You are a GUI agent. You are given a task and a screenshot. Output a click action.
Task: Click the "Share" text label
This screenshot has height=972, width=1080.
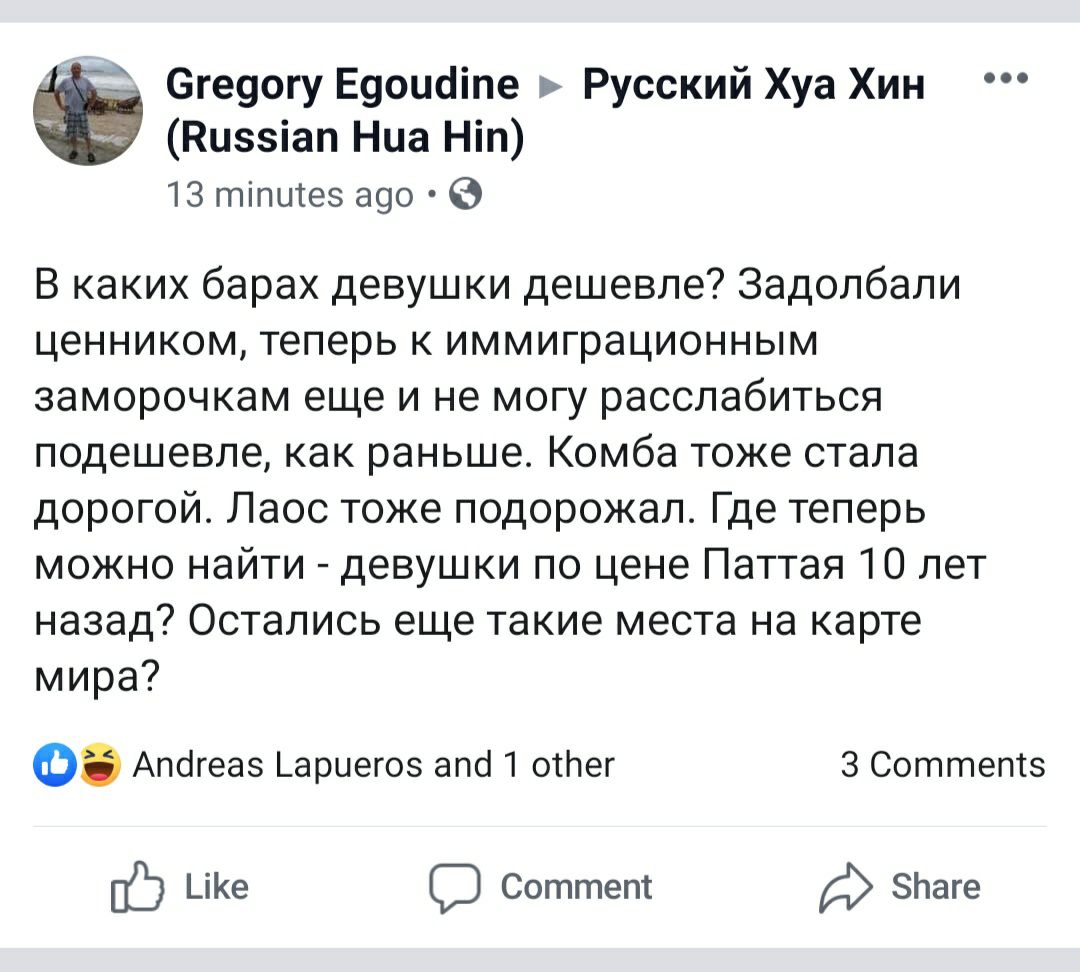coord(935,887)
